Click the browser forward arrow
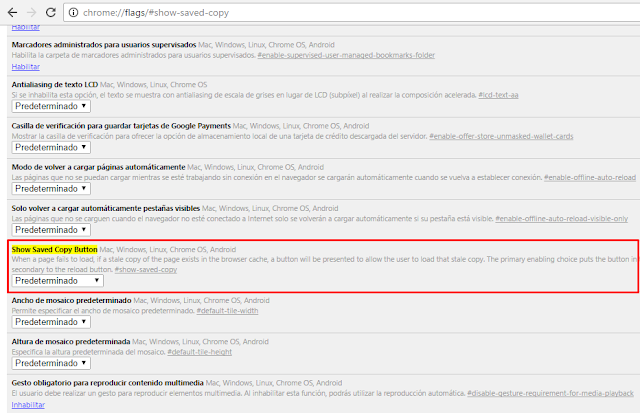 (31, 13)
